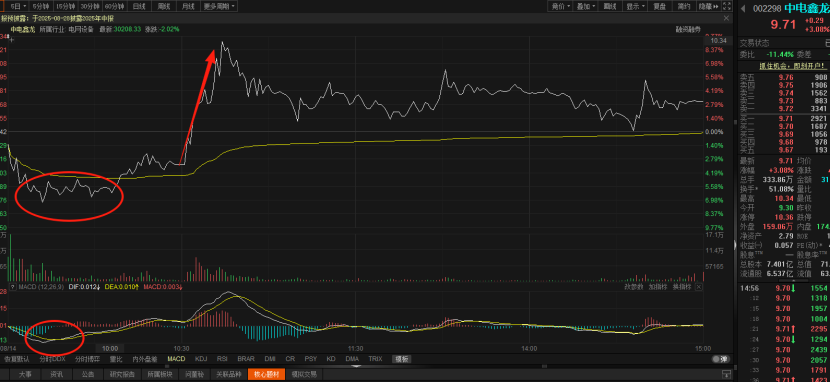Screen dimensions: 830x382
Task: Click 改参数 for the MACD indicator
Action: (633, 287)
